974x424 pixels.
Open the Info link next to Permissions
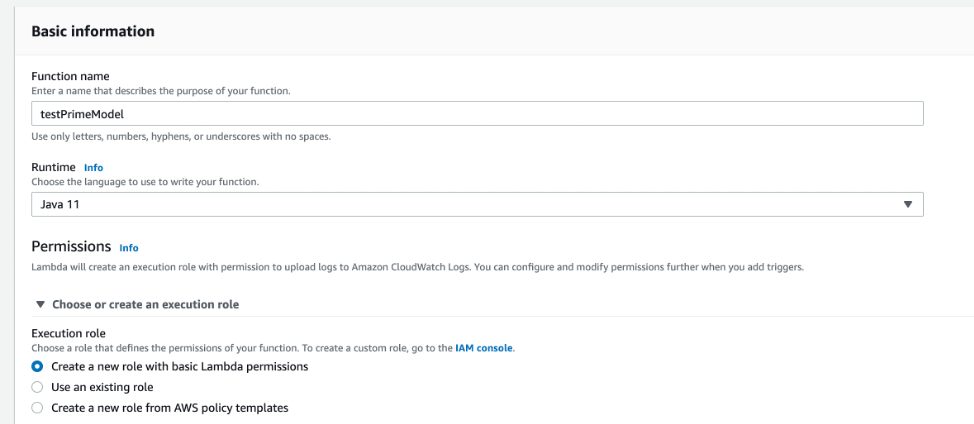(128, 247)
